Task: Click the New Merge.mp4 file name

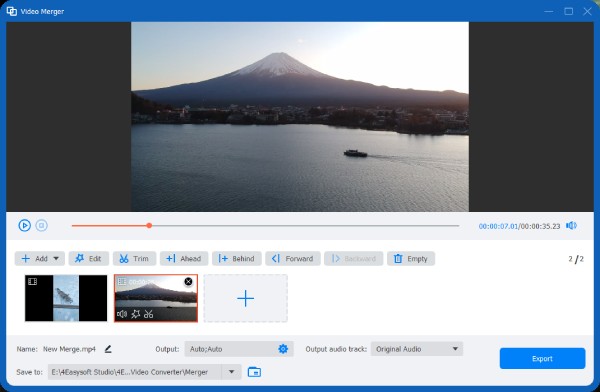Action: 69,349
